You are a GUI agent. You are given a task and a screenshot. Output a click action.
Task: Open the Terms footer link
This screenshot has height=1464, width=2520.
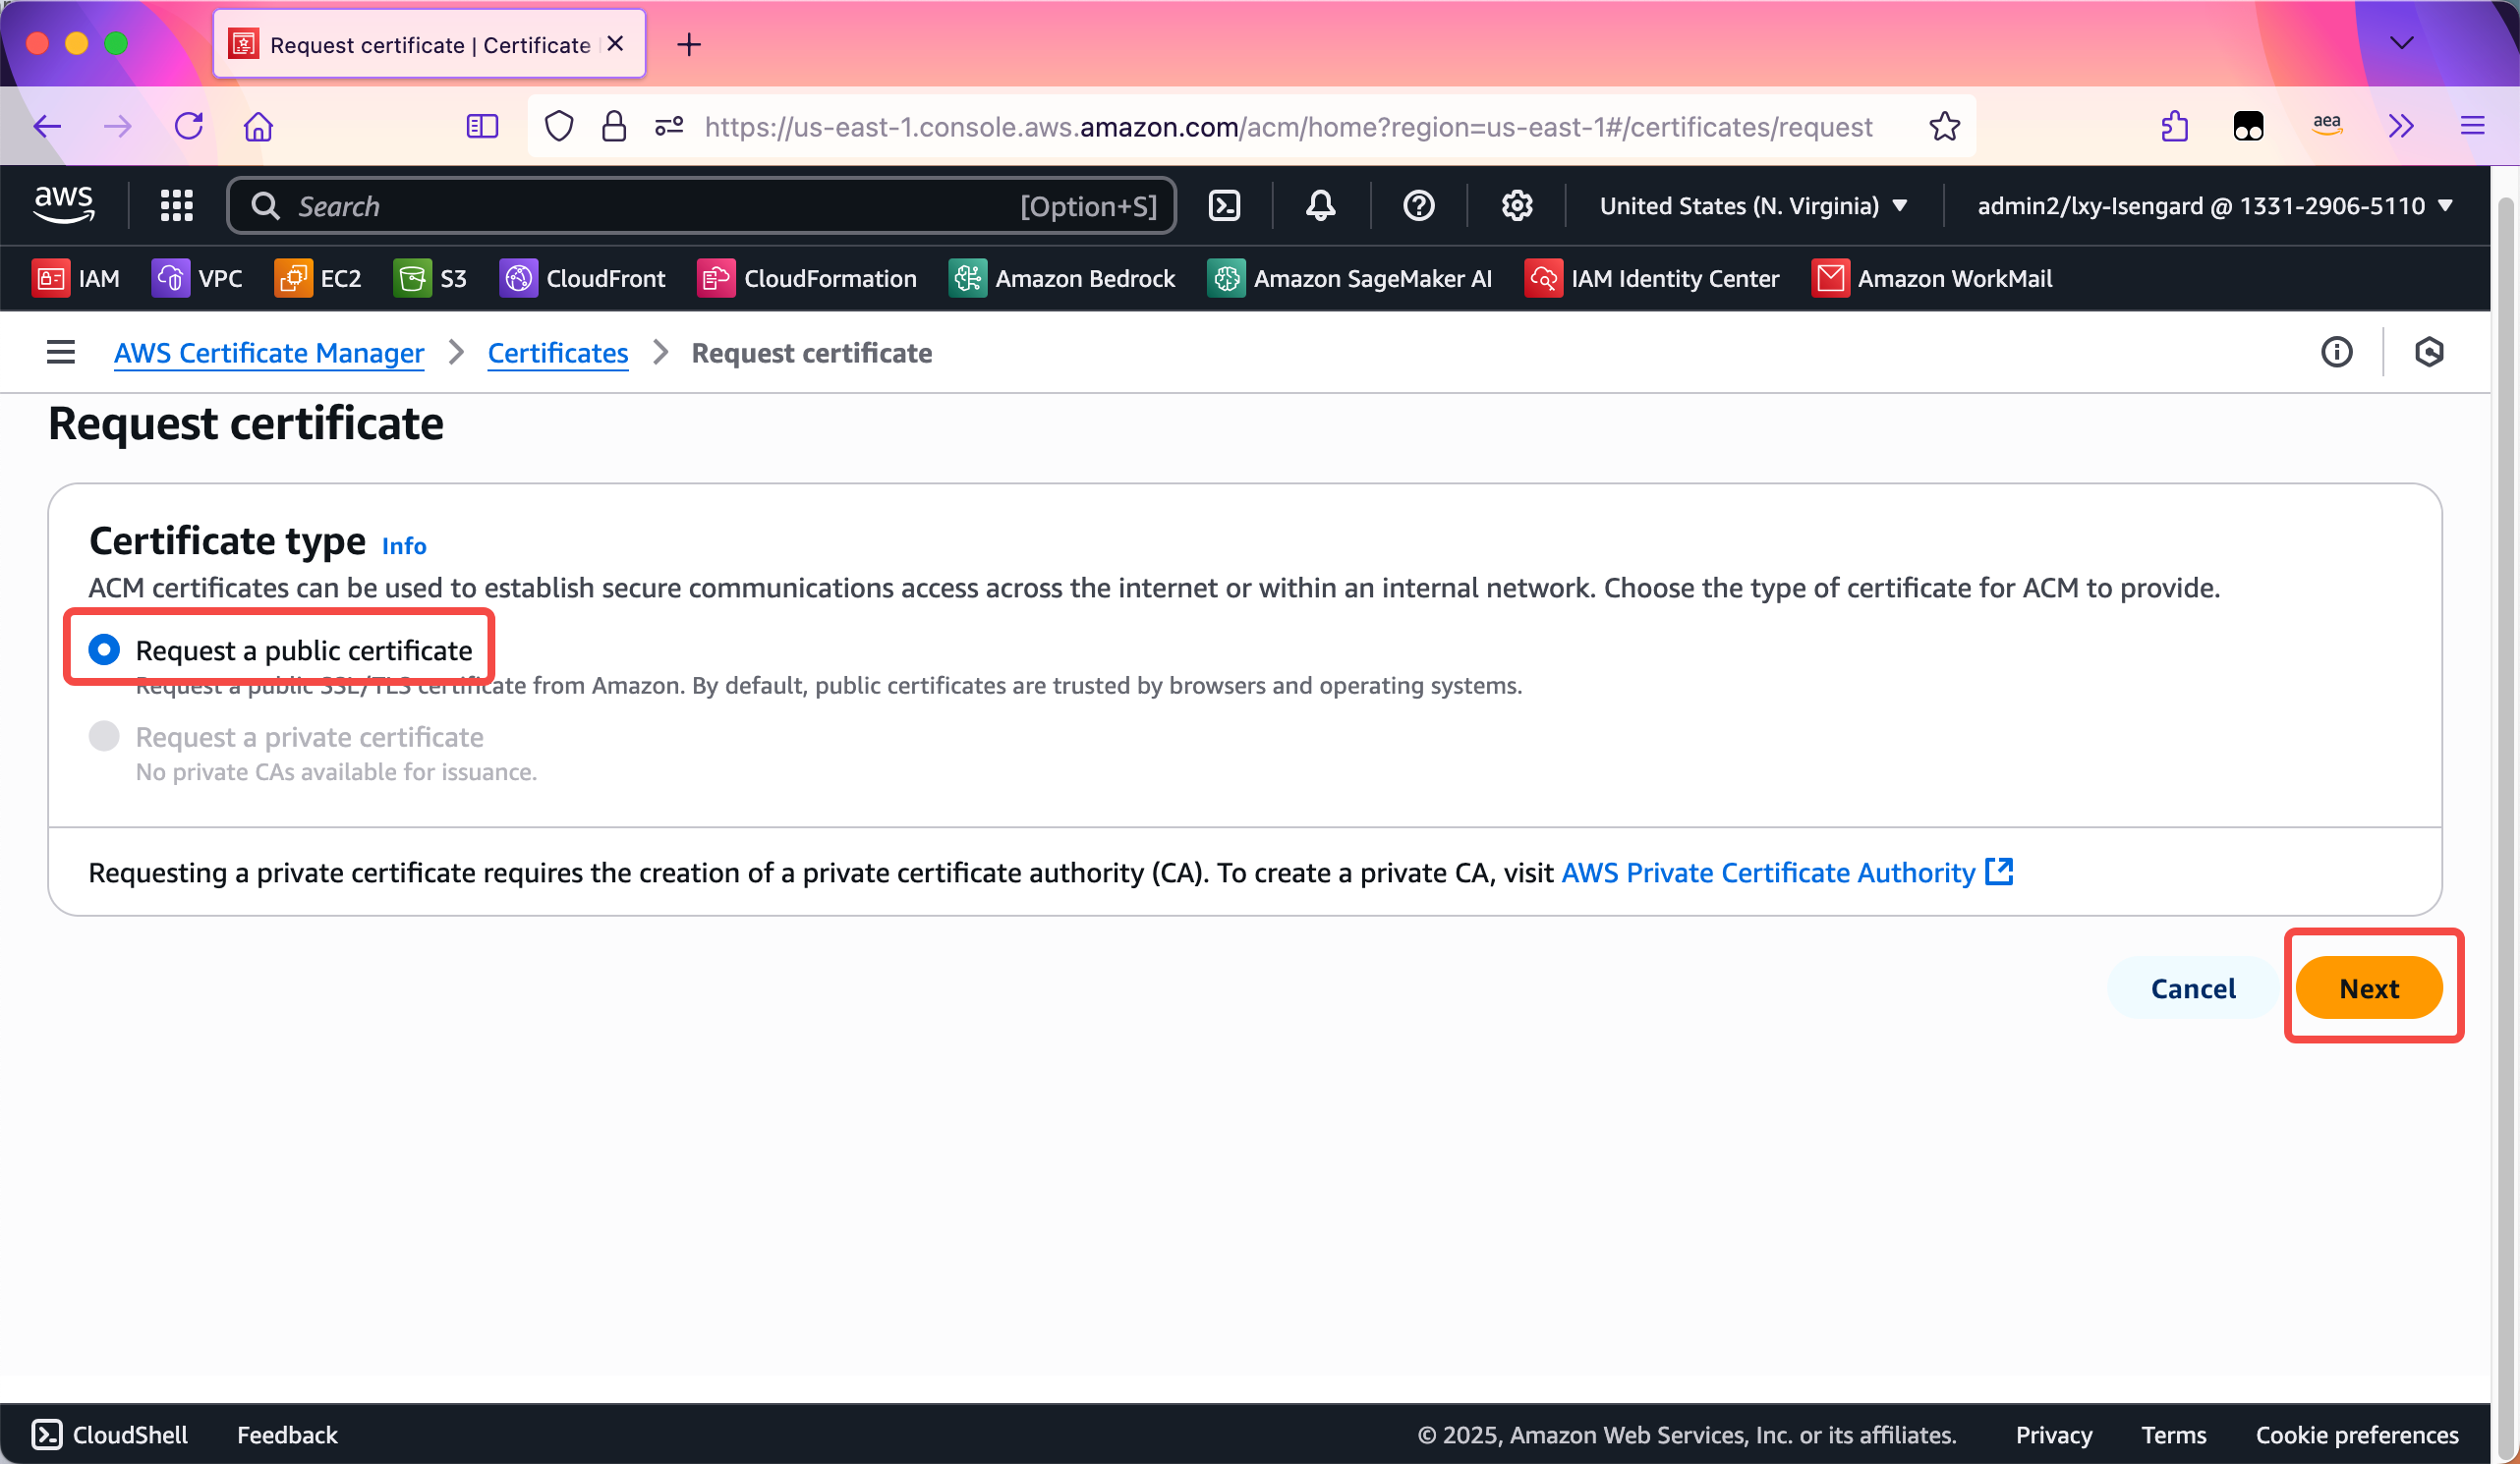tap(2174, 1435)
